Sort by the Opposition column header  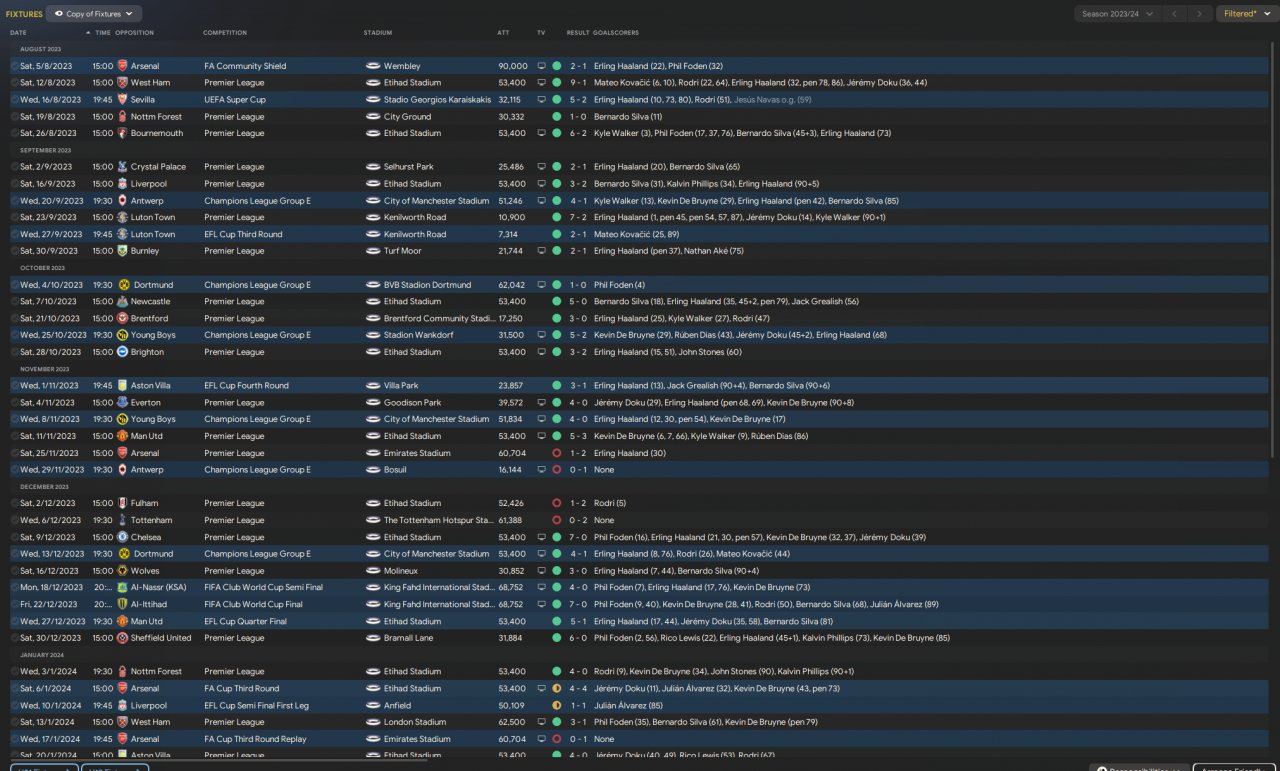135,33
